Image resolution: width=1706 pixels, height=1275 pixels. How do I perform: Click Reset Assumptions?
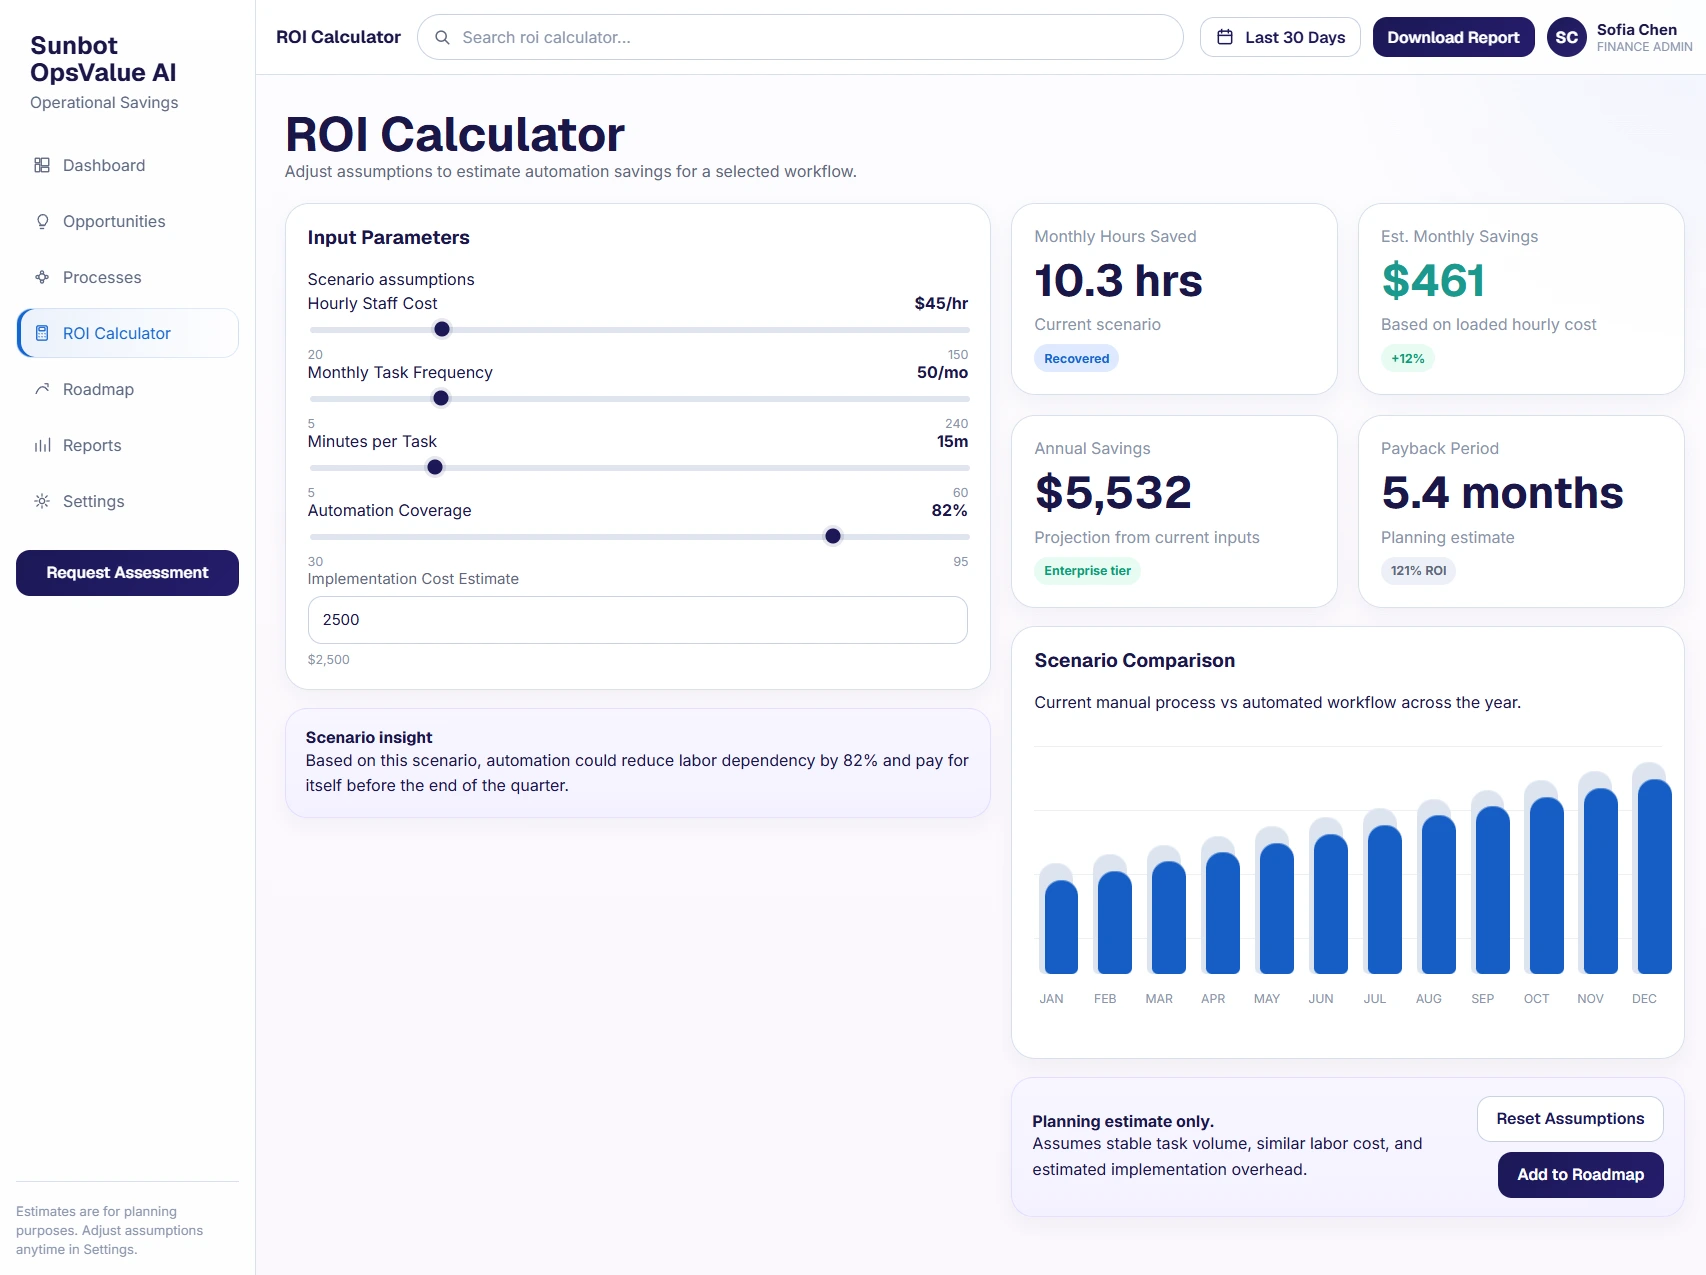pos(1570,1119)
